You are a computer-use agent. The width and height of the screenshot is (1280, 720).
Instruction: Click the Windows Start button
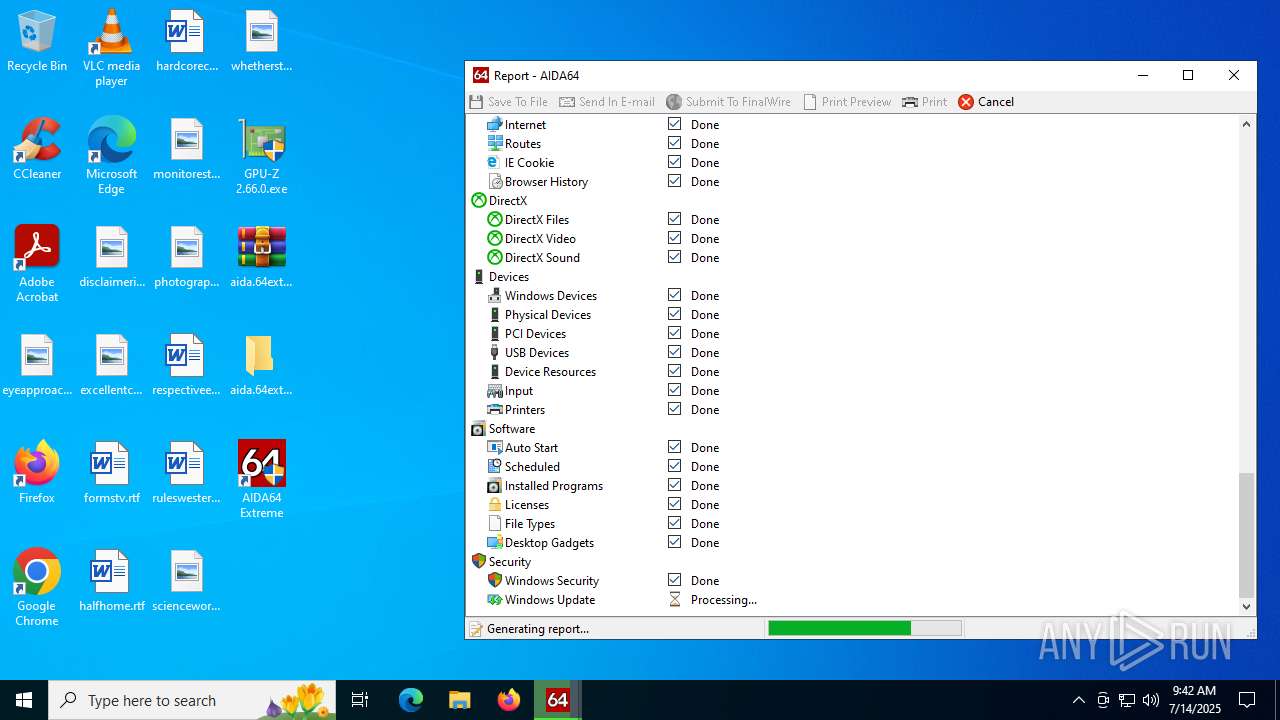tap(24, 700)
